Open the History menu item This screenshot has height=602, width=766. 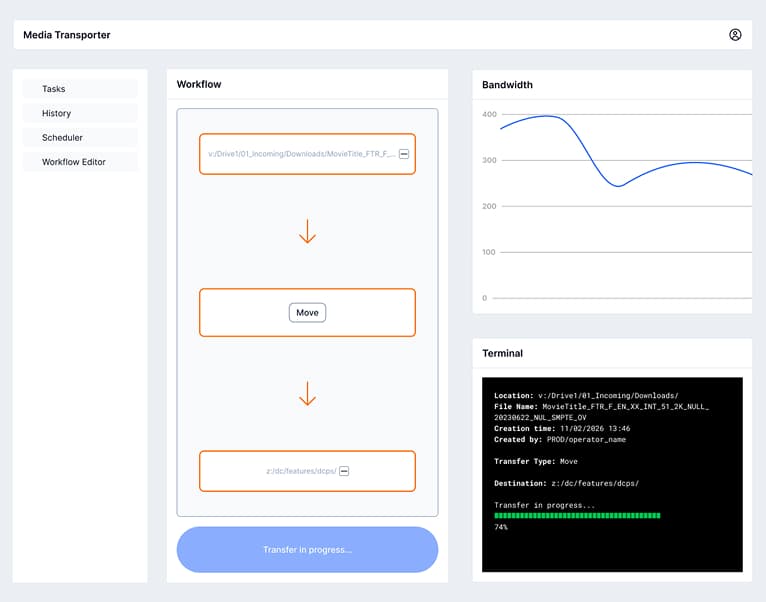tap(80, 113)
